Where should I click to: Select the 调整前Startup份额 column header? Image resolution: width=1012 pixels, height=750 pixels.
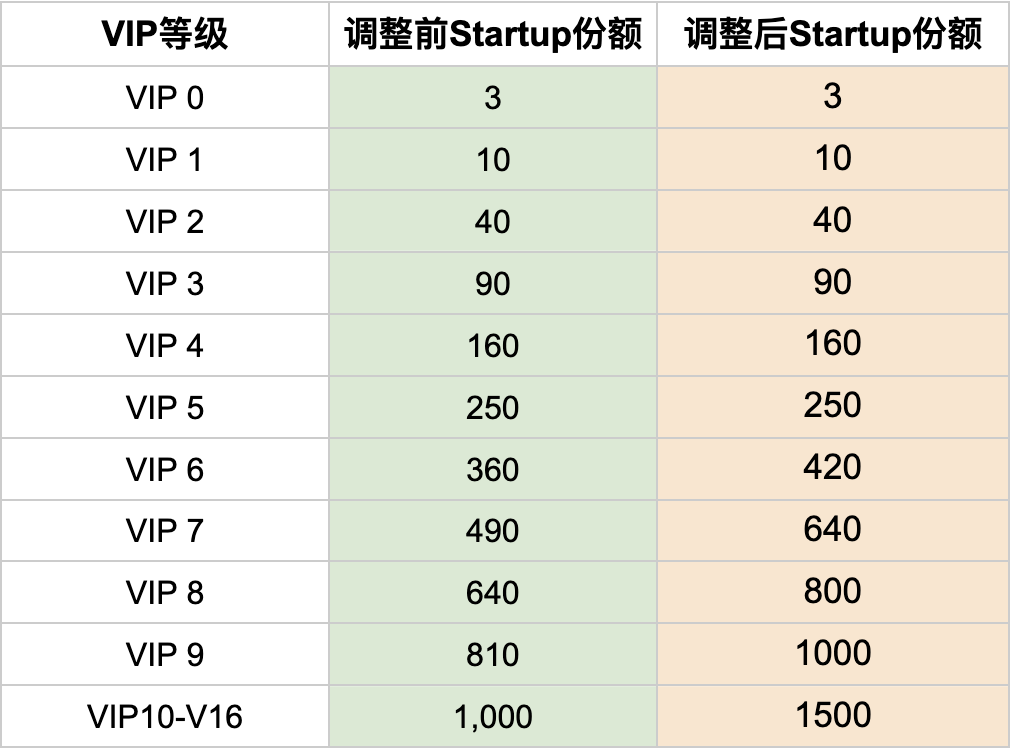pyautogui.click(x=493, y=35)
